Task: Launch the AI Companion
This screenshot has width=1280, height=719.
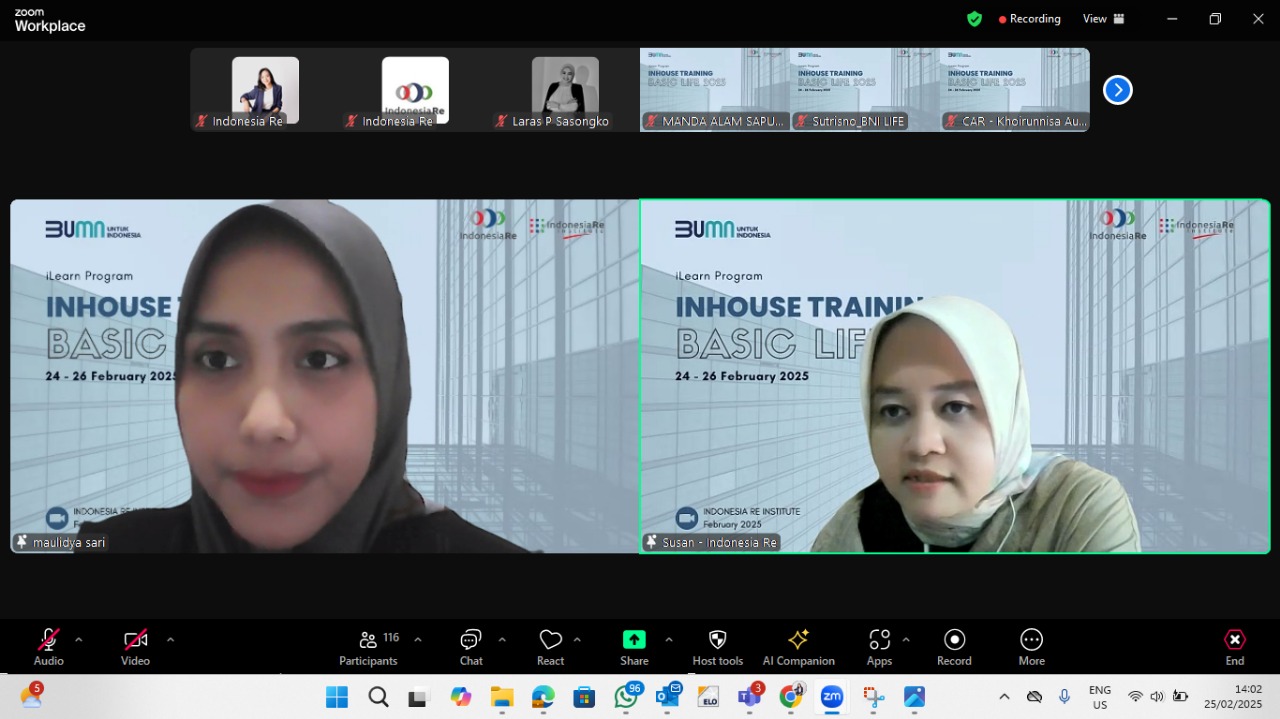Action: click(798, 647)
